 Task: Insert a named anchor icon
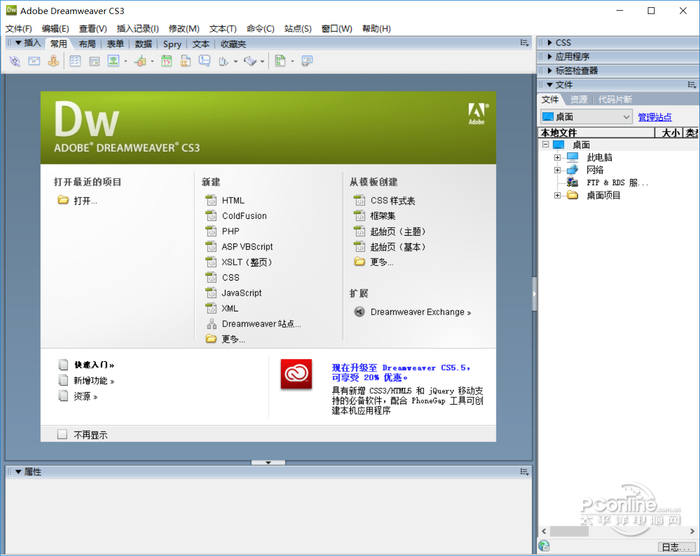click(x=53, y=61)
